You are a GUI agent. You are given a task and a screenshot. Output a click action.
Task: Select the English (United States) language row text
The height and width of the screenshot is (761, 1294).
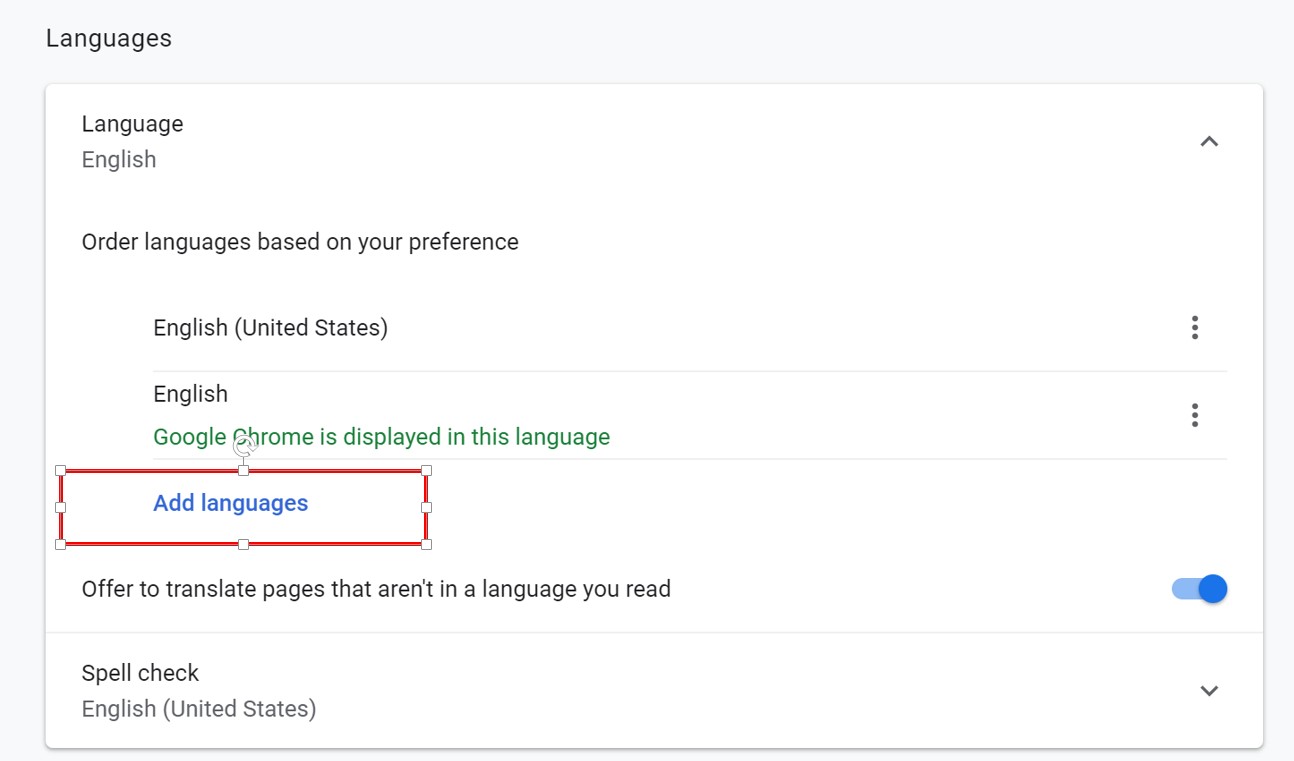pyautogui.click(x=270, y=327)
